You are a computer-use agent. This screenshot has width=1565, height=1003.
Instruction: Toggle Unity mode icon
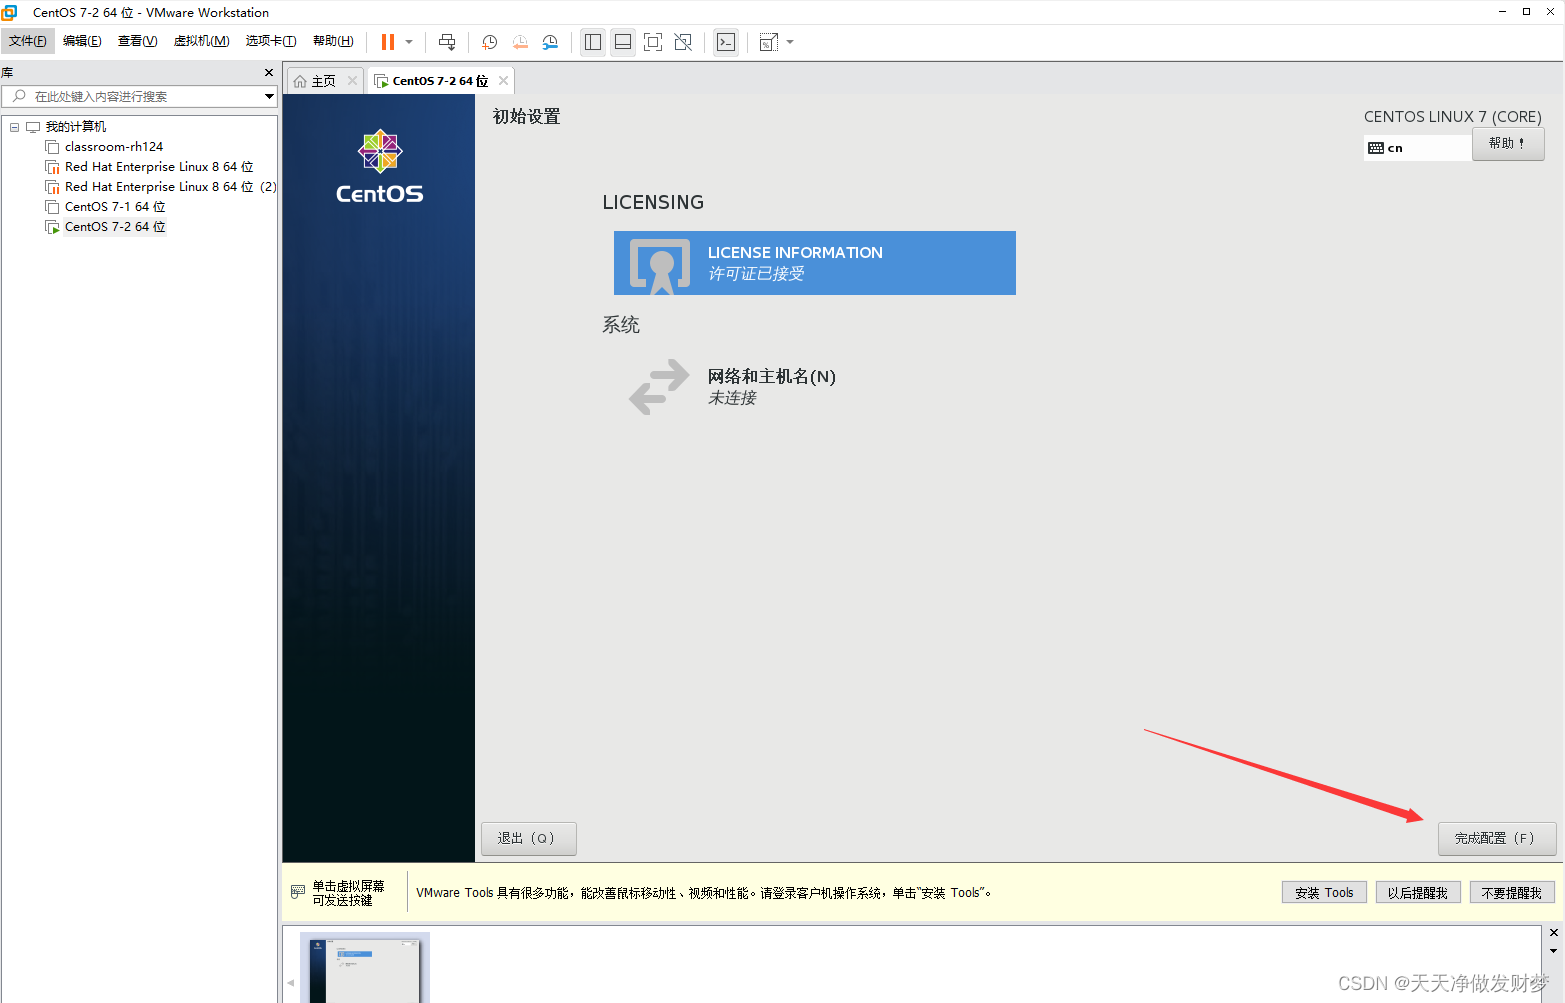(683, 42)
